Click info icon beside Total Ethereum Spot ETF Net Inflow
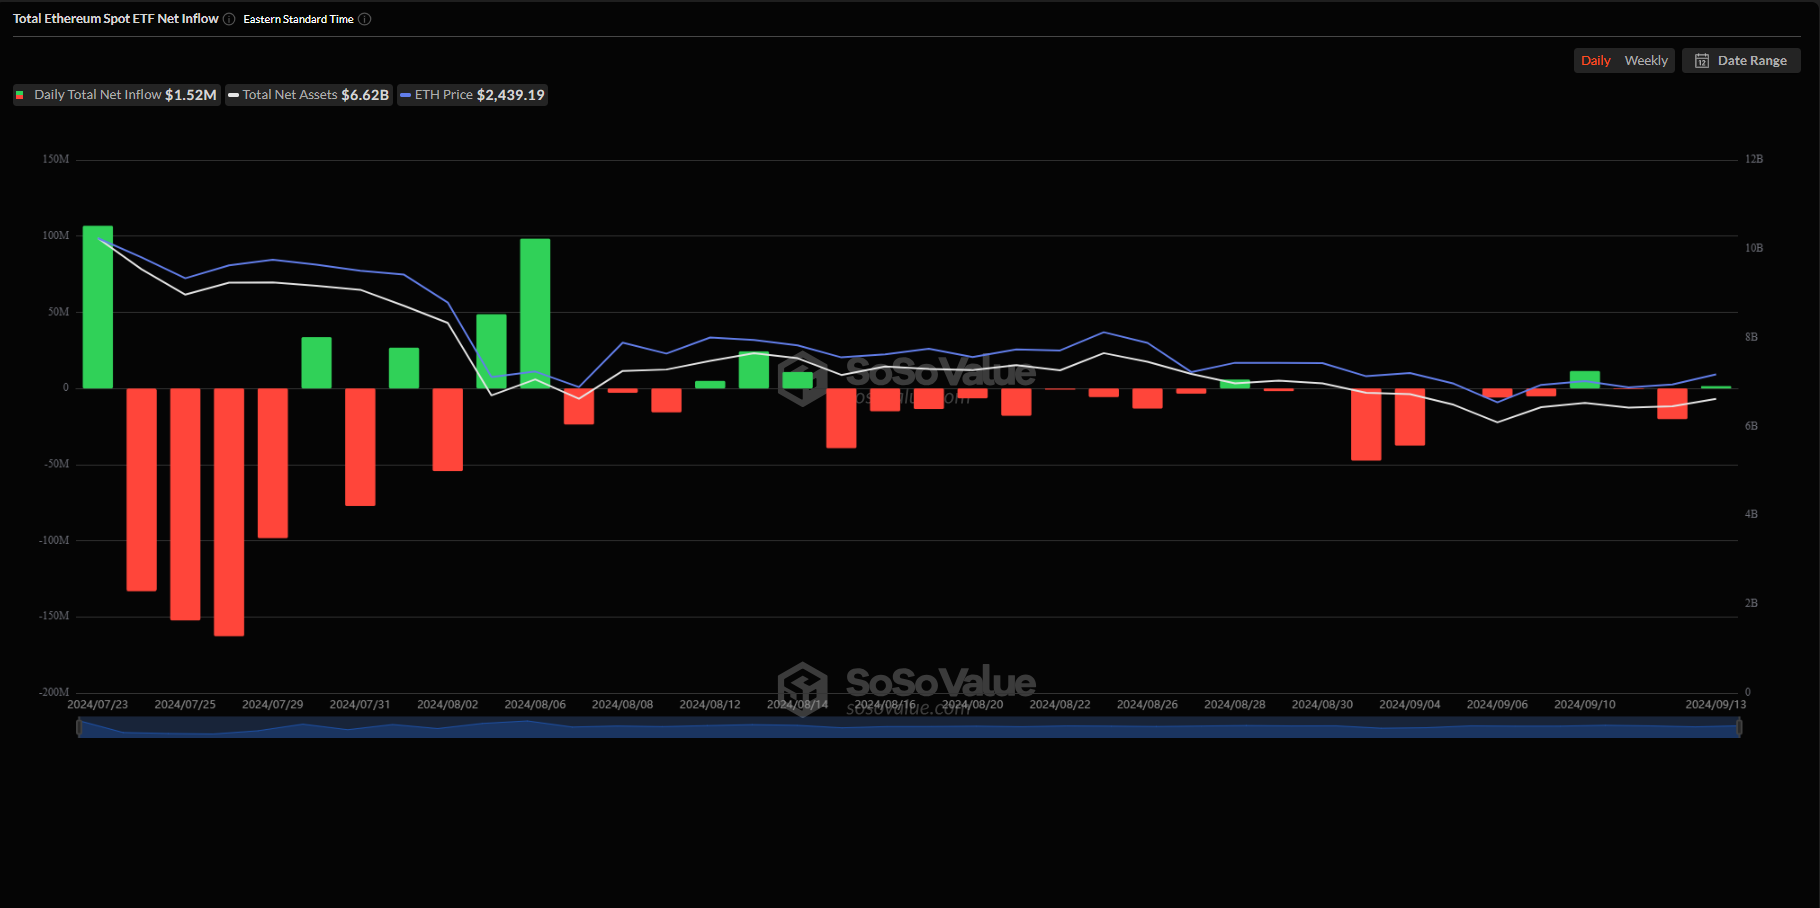The height and width of the screenshot is (908, 1820). point(229,19)
